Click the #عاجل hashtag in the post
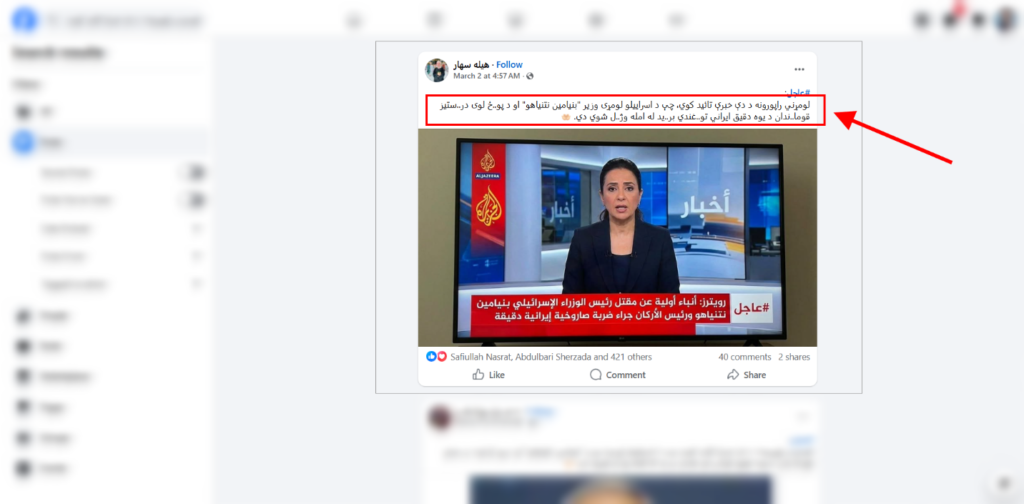The height and width of the screenshot is (504, 1024). [x=797, y=92]
